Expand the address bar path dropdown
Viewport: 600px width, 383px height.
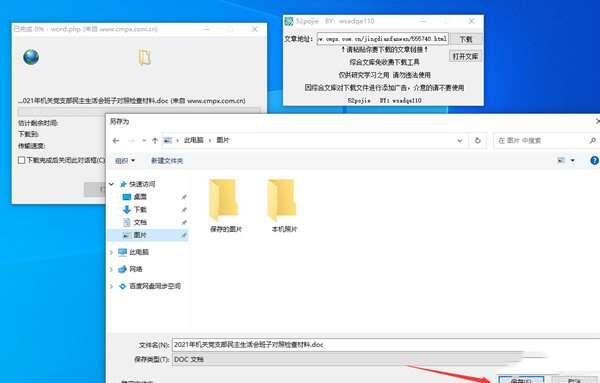click(460, 141)
